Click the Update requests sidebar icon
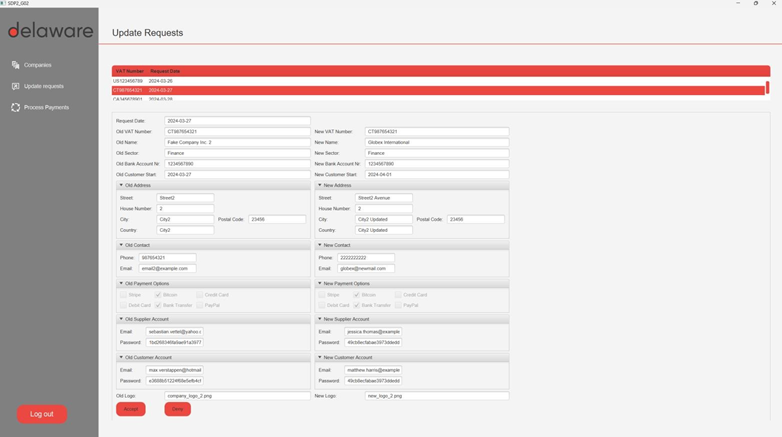Viewport: 782px width, 437px height. pyautogui.click(x=15, y=86)
